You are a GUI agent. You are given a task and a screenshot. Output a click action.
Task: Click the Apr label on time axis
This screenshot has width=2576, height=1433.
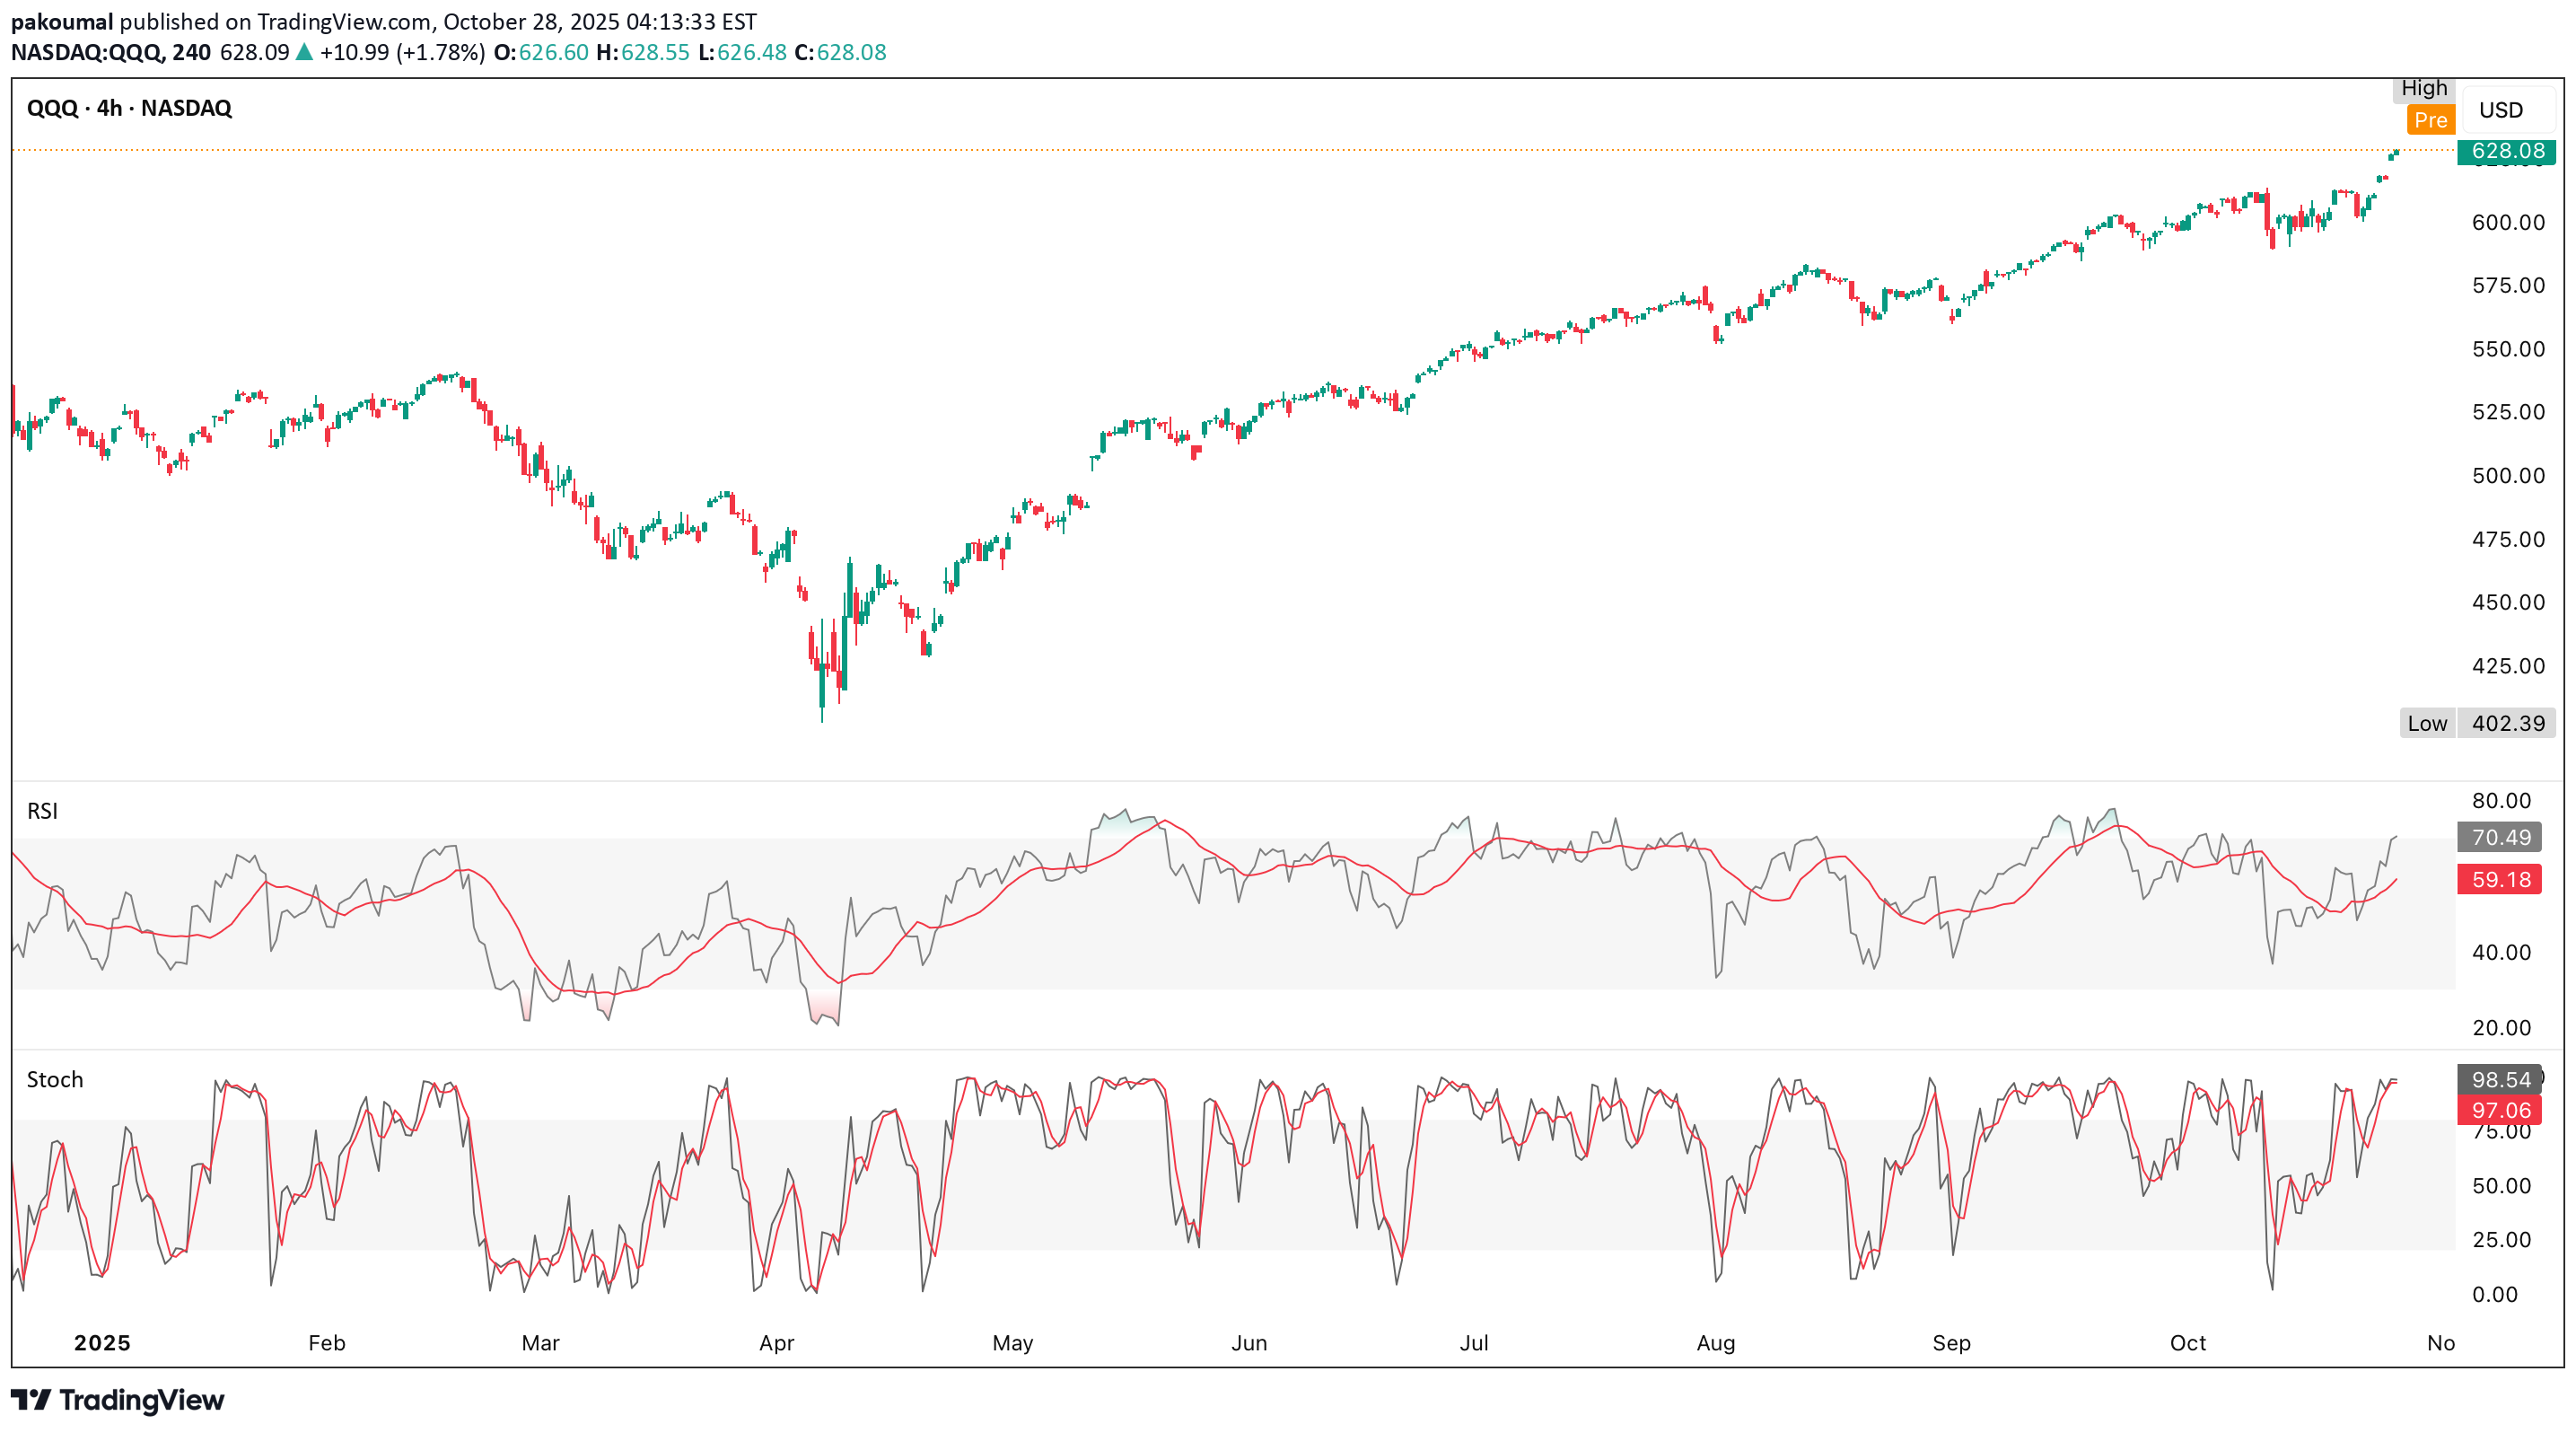(776, 1343)
